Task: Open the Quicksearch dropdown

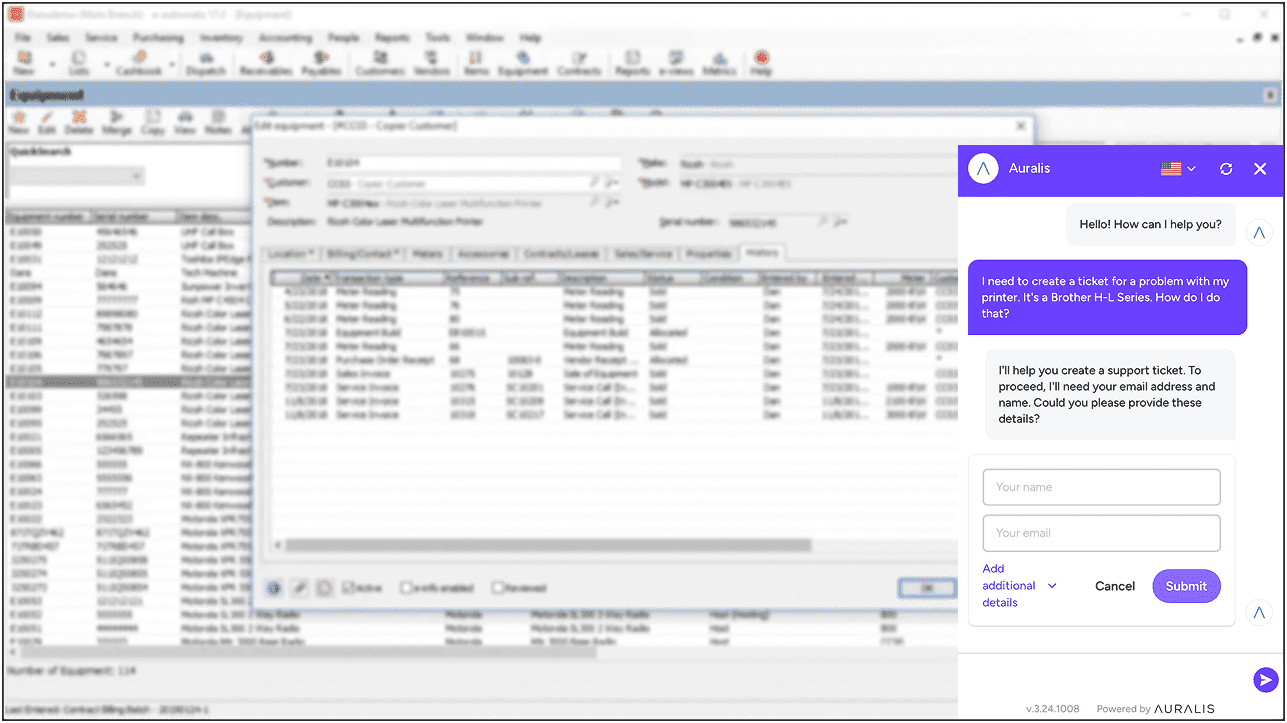Action: [x=76, y=176]
